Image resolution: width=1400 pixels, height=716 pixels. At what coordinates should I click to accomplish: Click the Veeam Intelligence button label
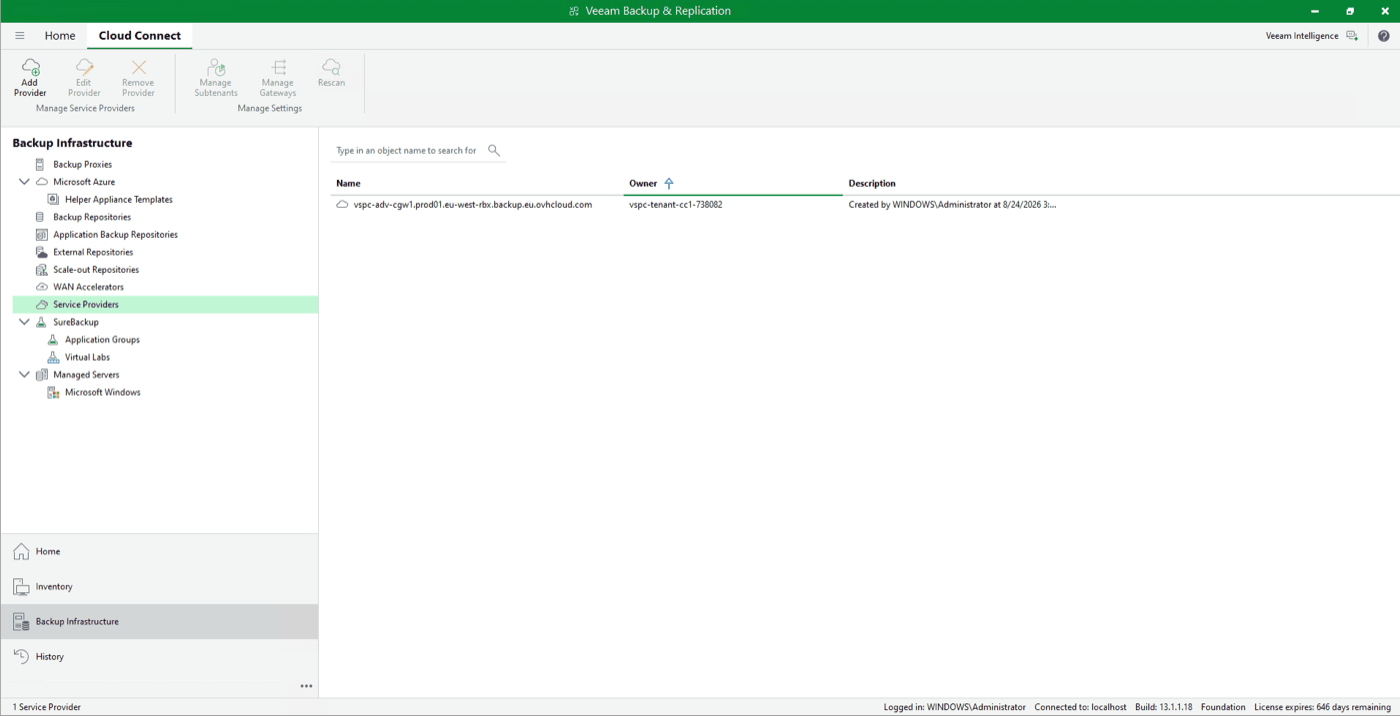[1302, 35]
